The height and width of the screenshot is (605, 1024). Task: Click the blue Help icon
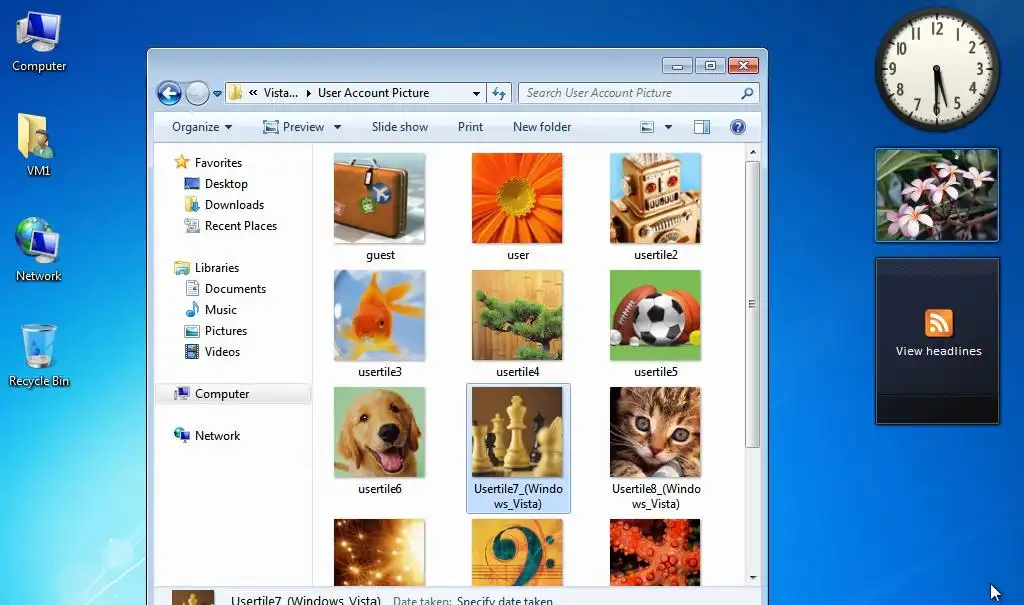click(738, 127)
